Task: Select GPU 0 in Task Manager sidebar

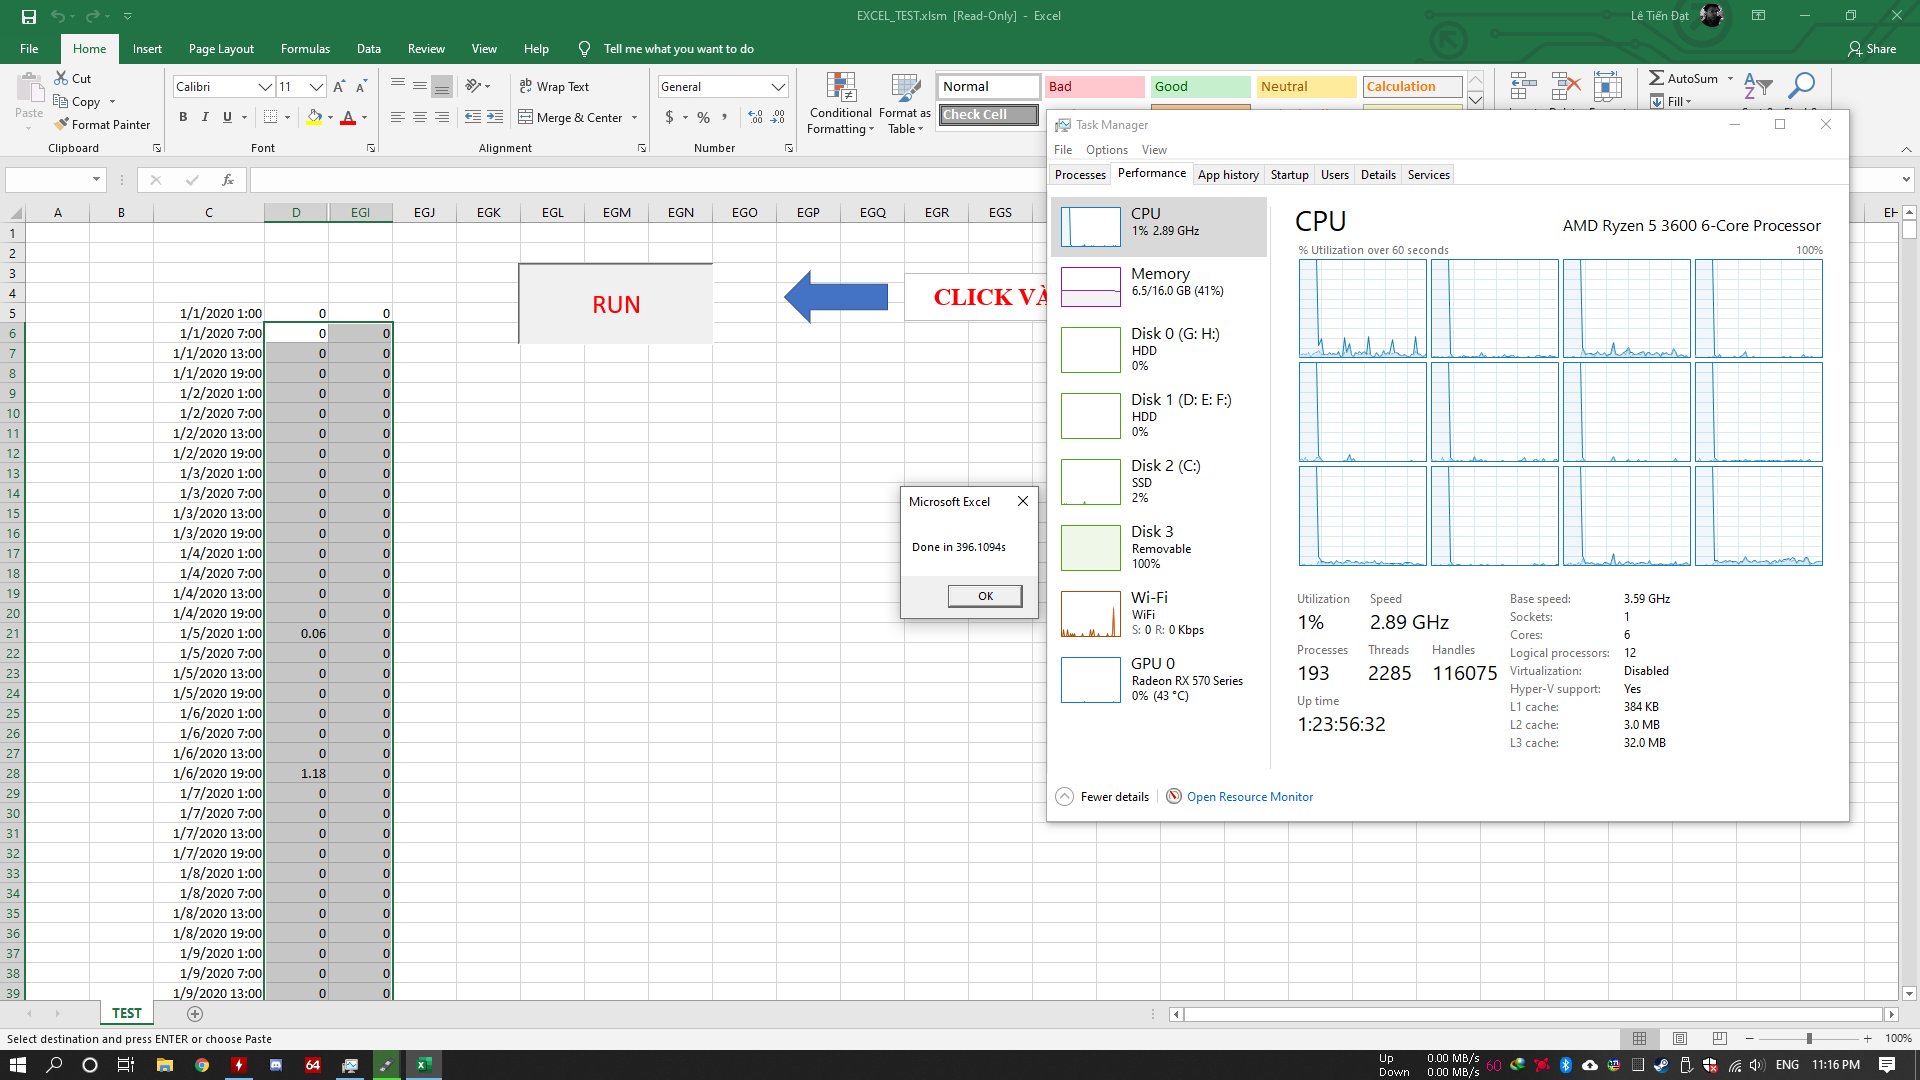Action: click(x=1159, y=679)
